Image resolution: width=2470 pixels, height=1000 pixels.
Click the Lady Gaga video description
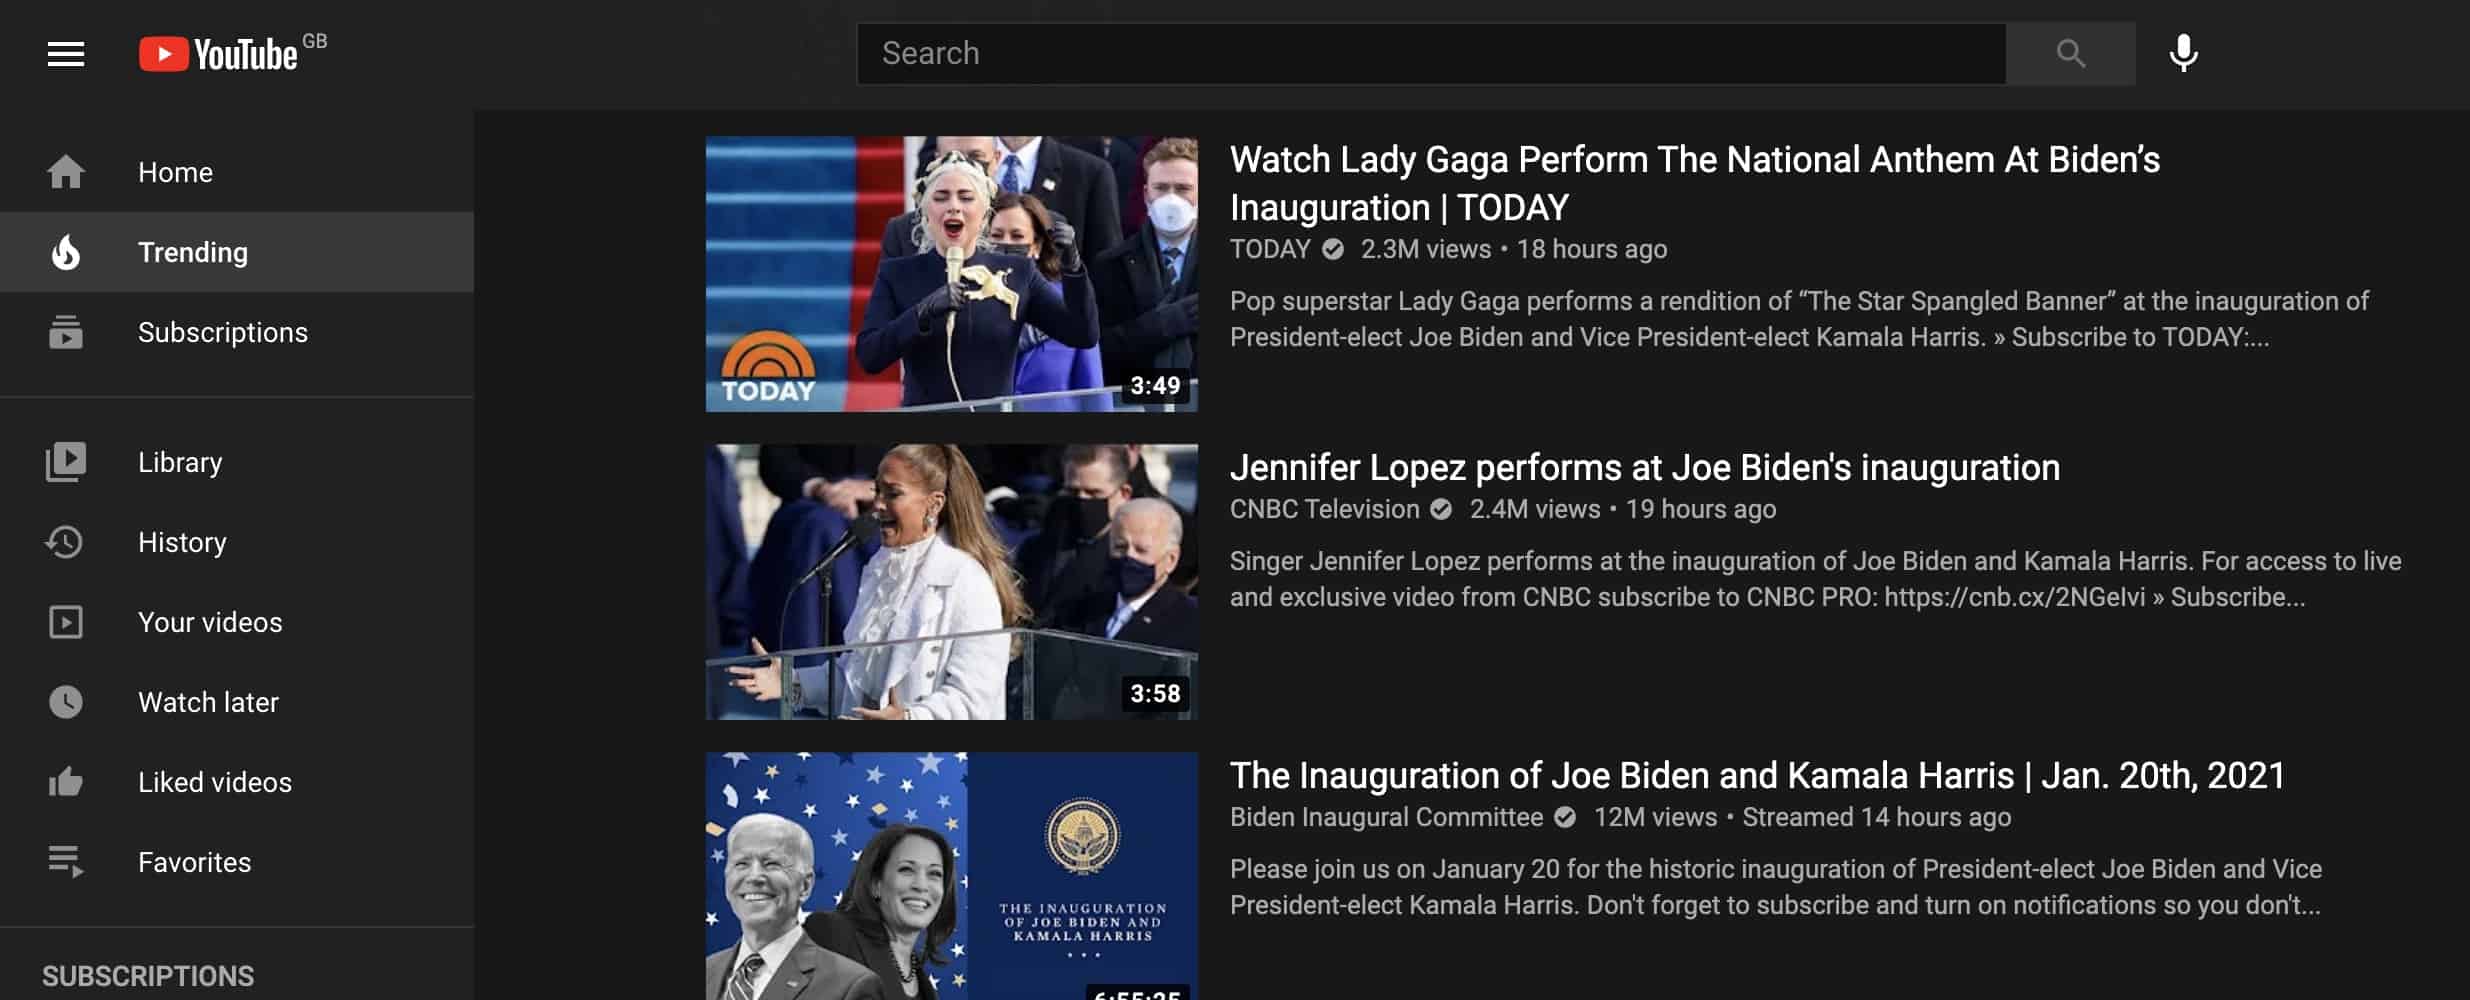click(1799, 319)
